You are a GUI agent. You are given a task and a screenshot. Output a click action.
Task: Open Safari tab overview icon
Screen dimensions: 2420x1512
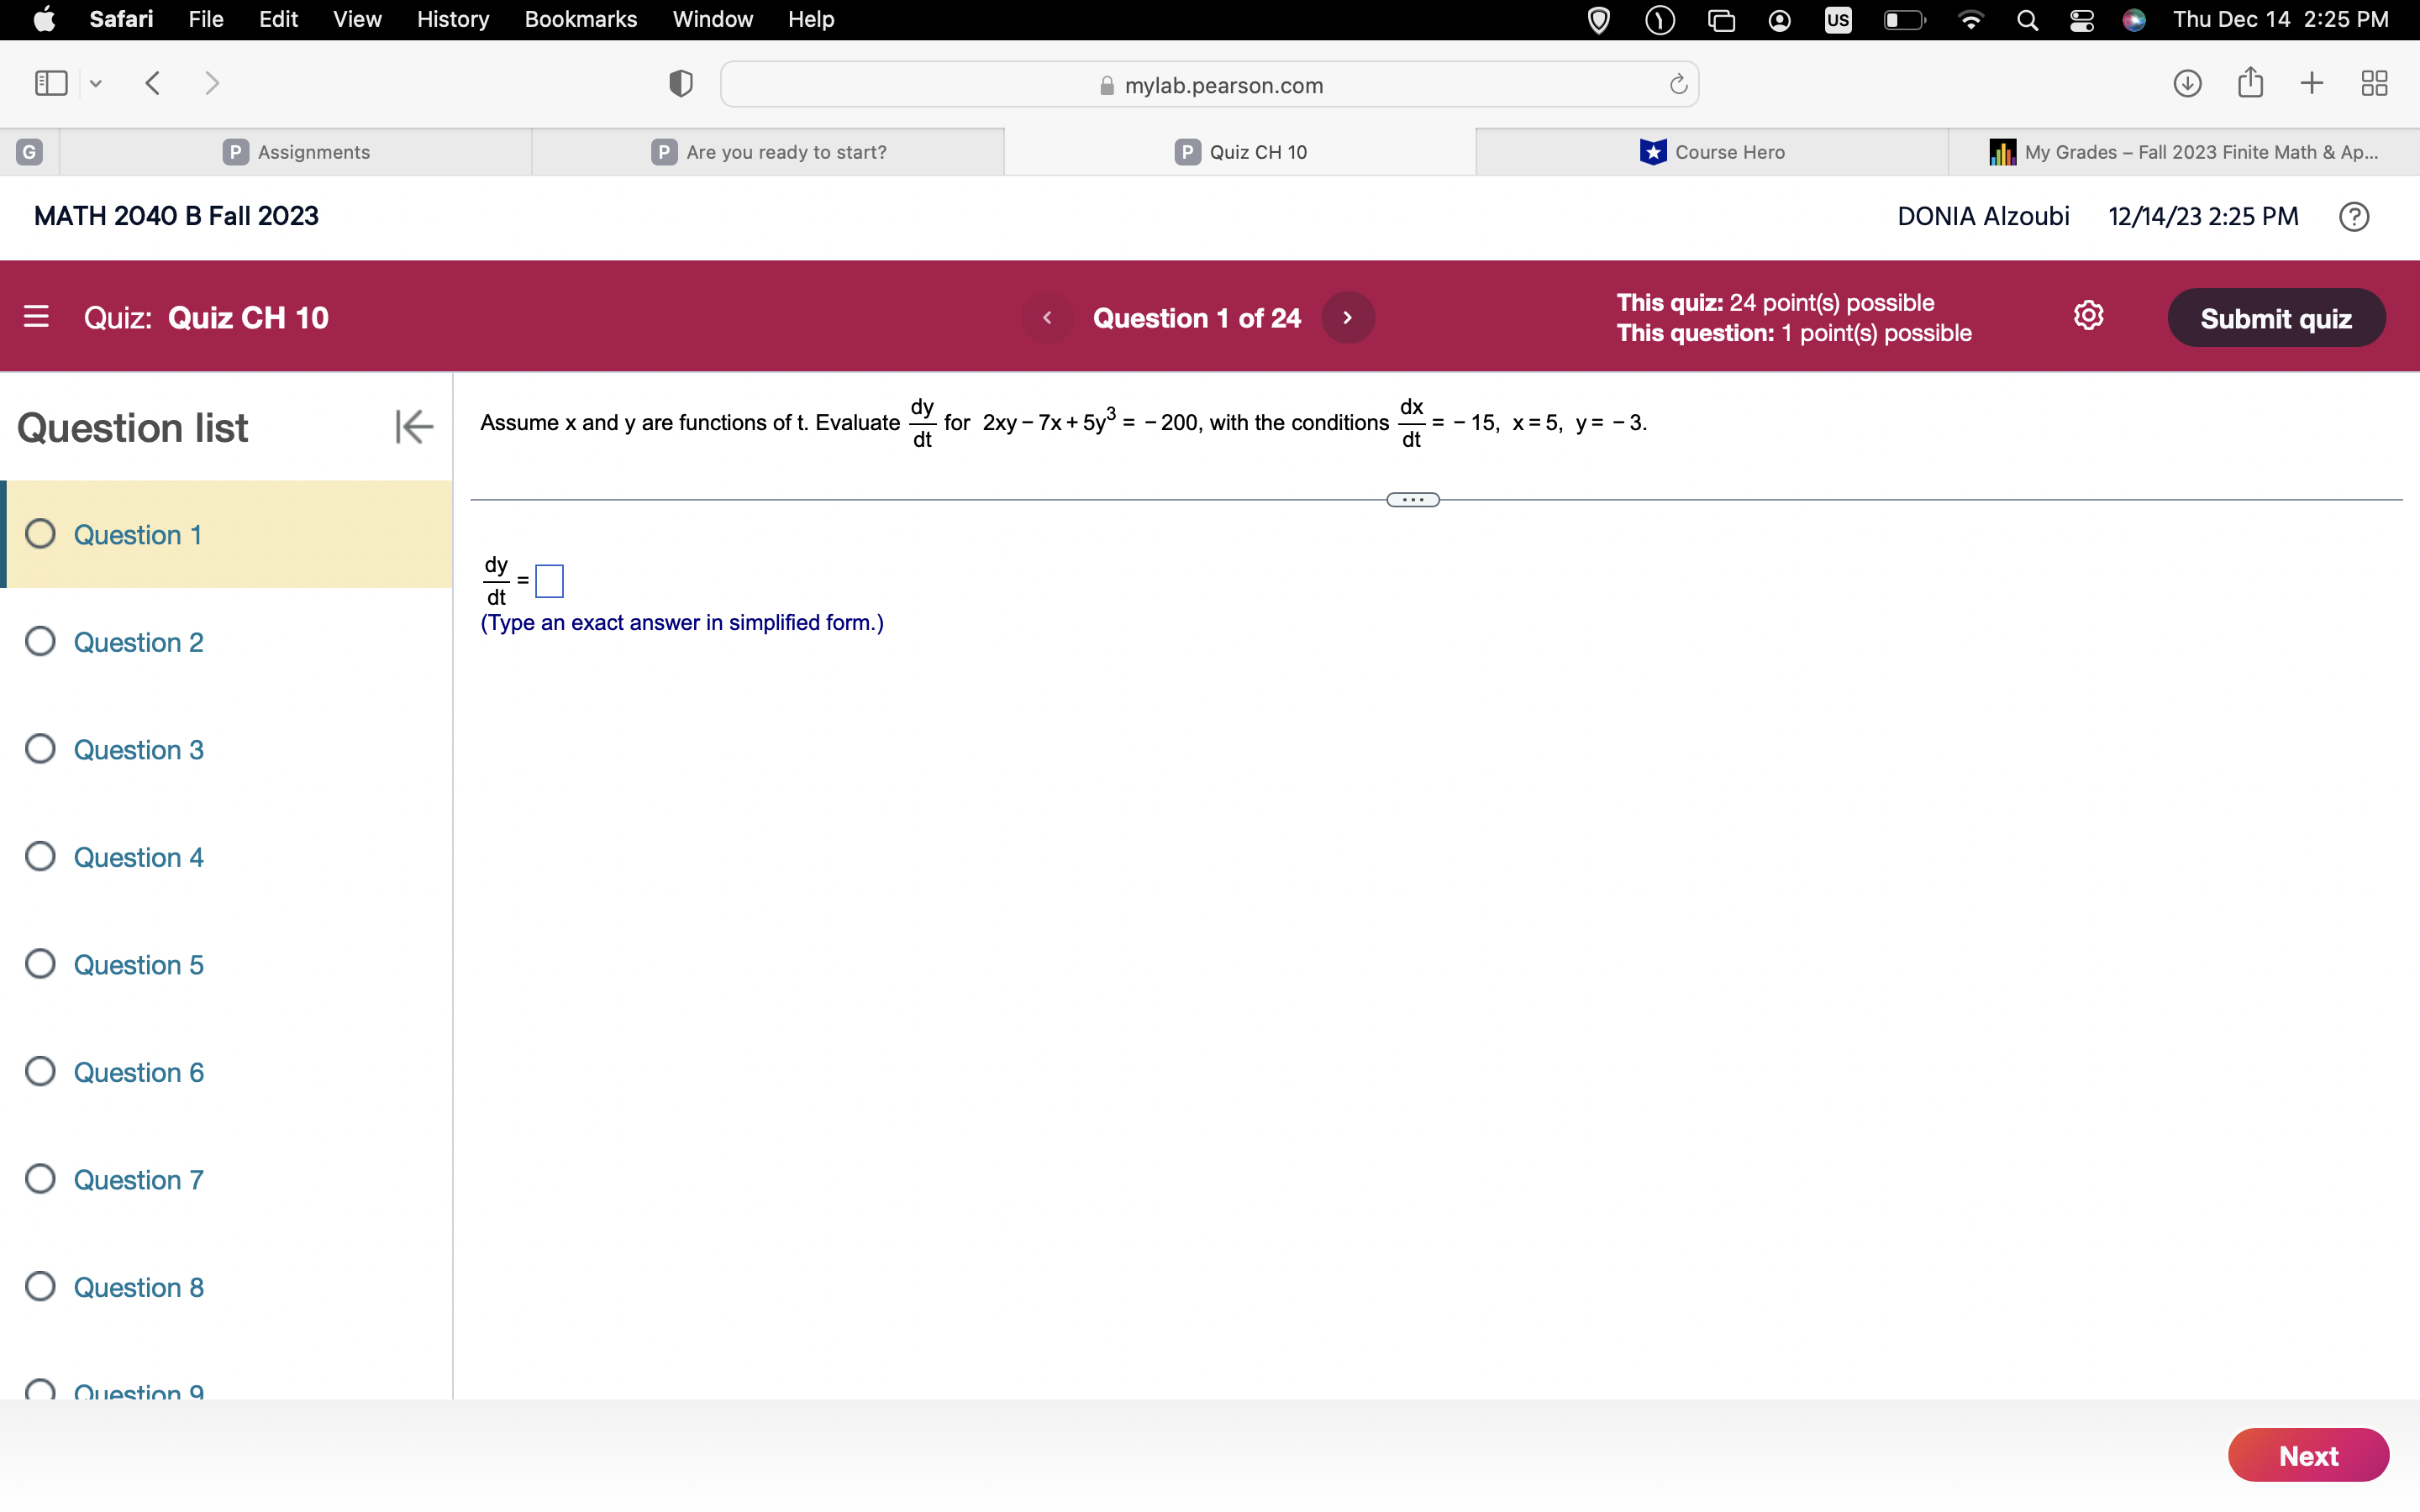coord(2374,83)
